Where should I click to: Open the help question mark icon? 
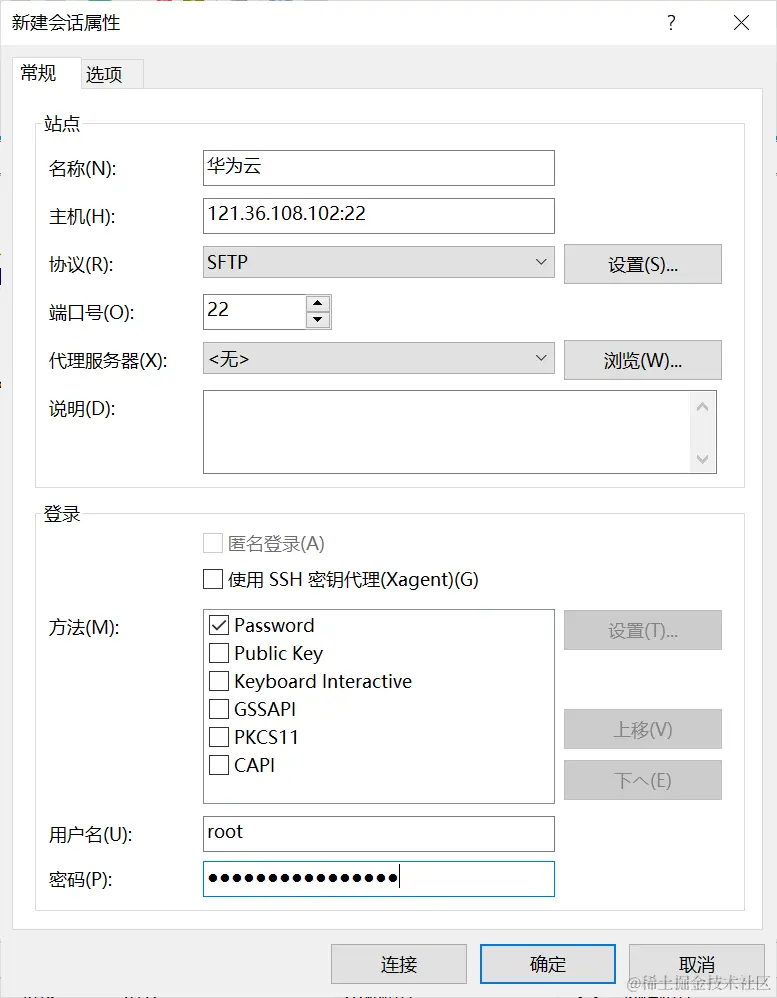click(x=671, y=23)
